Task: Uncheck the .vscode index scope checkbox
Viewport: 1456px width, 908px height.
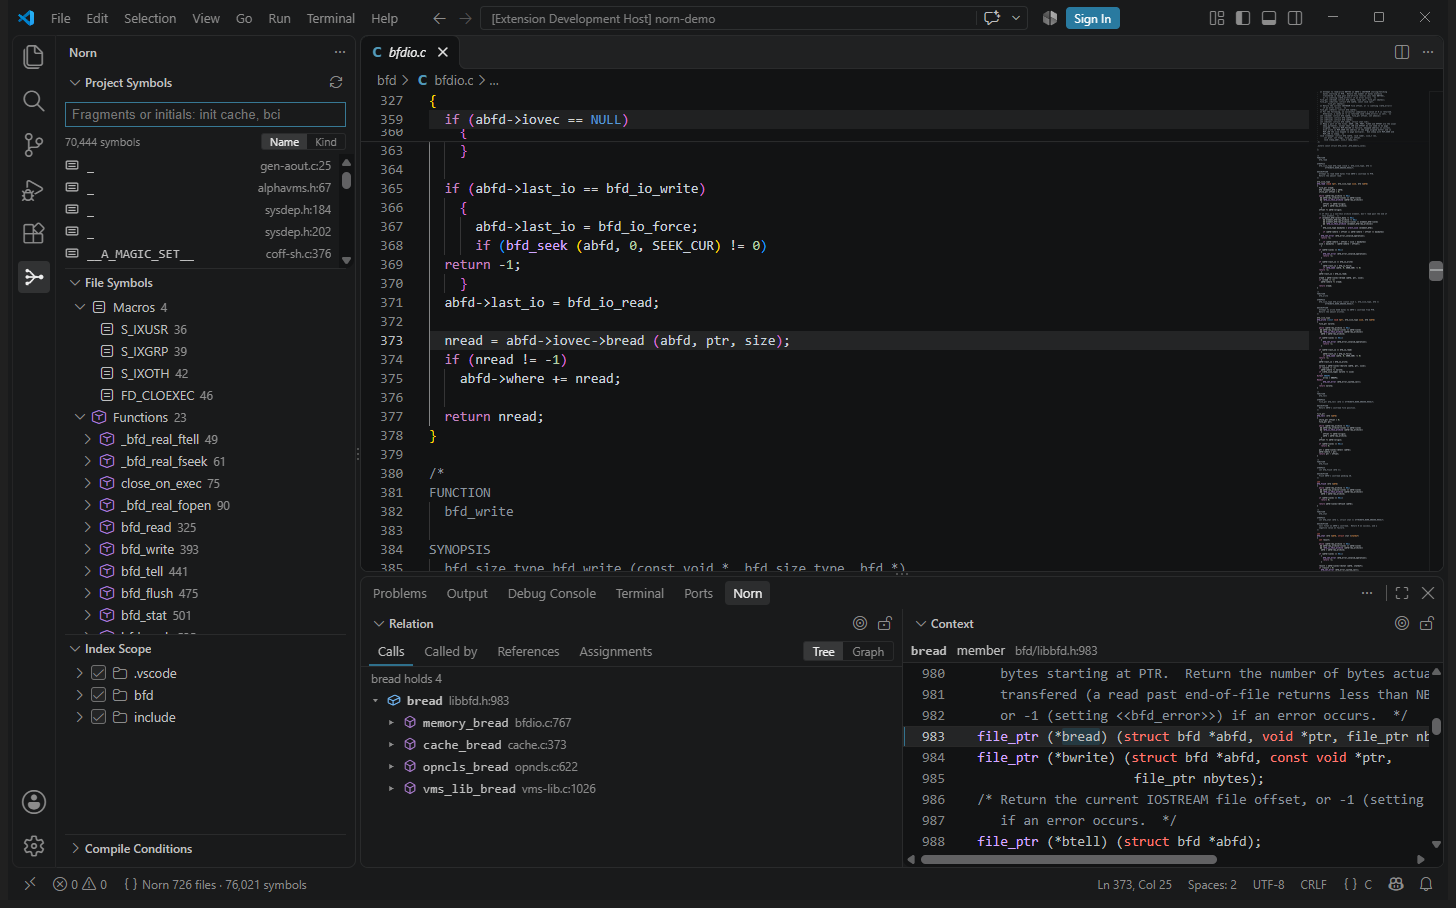Action: (x=98, y=673)
